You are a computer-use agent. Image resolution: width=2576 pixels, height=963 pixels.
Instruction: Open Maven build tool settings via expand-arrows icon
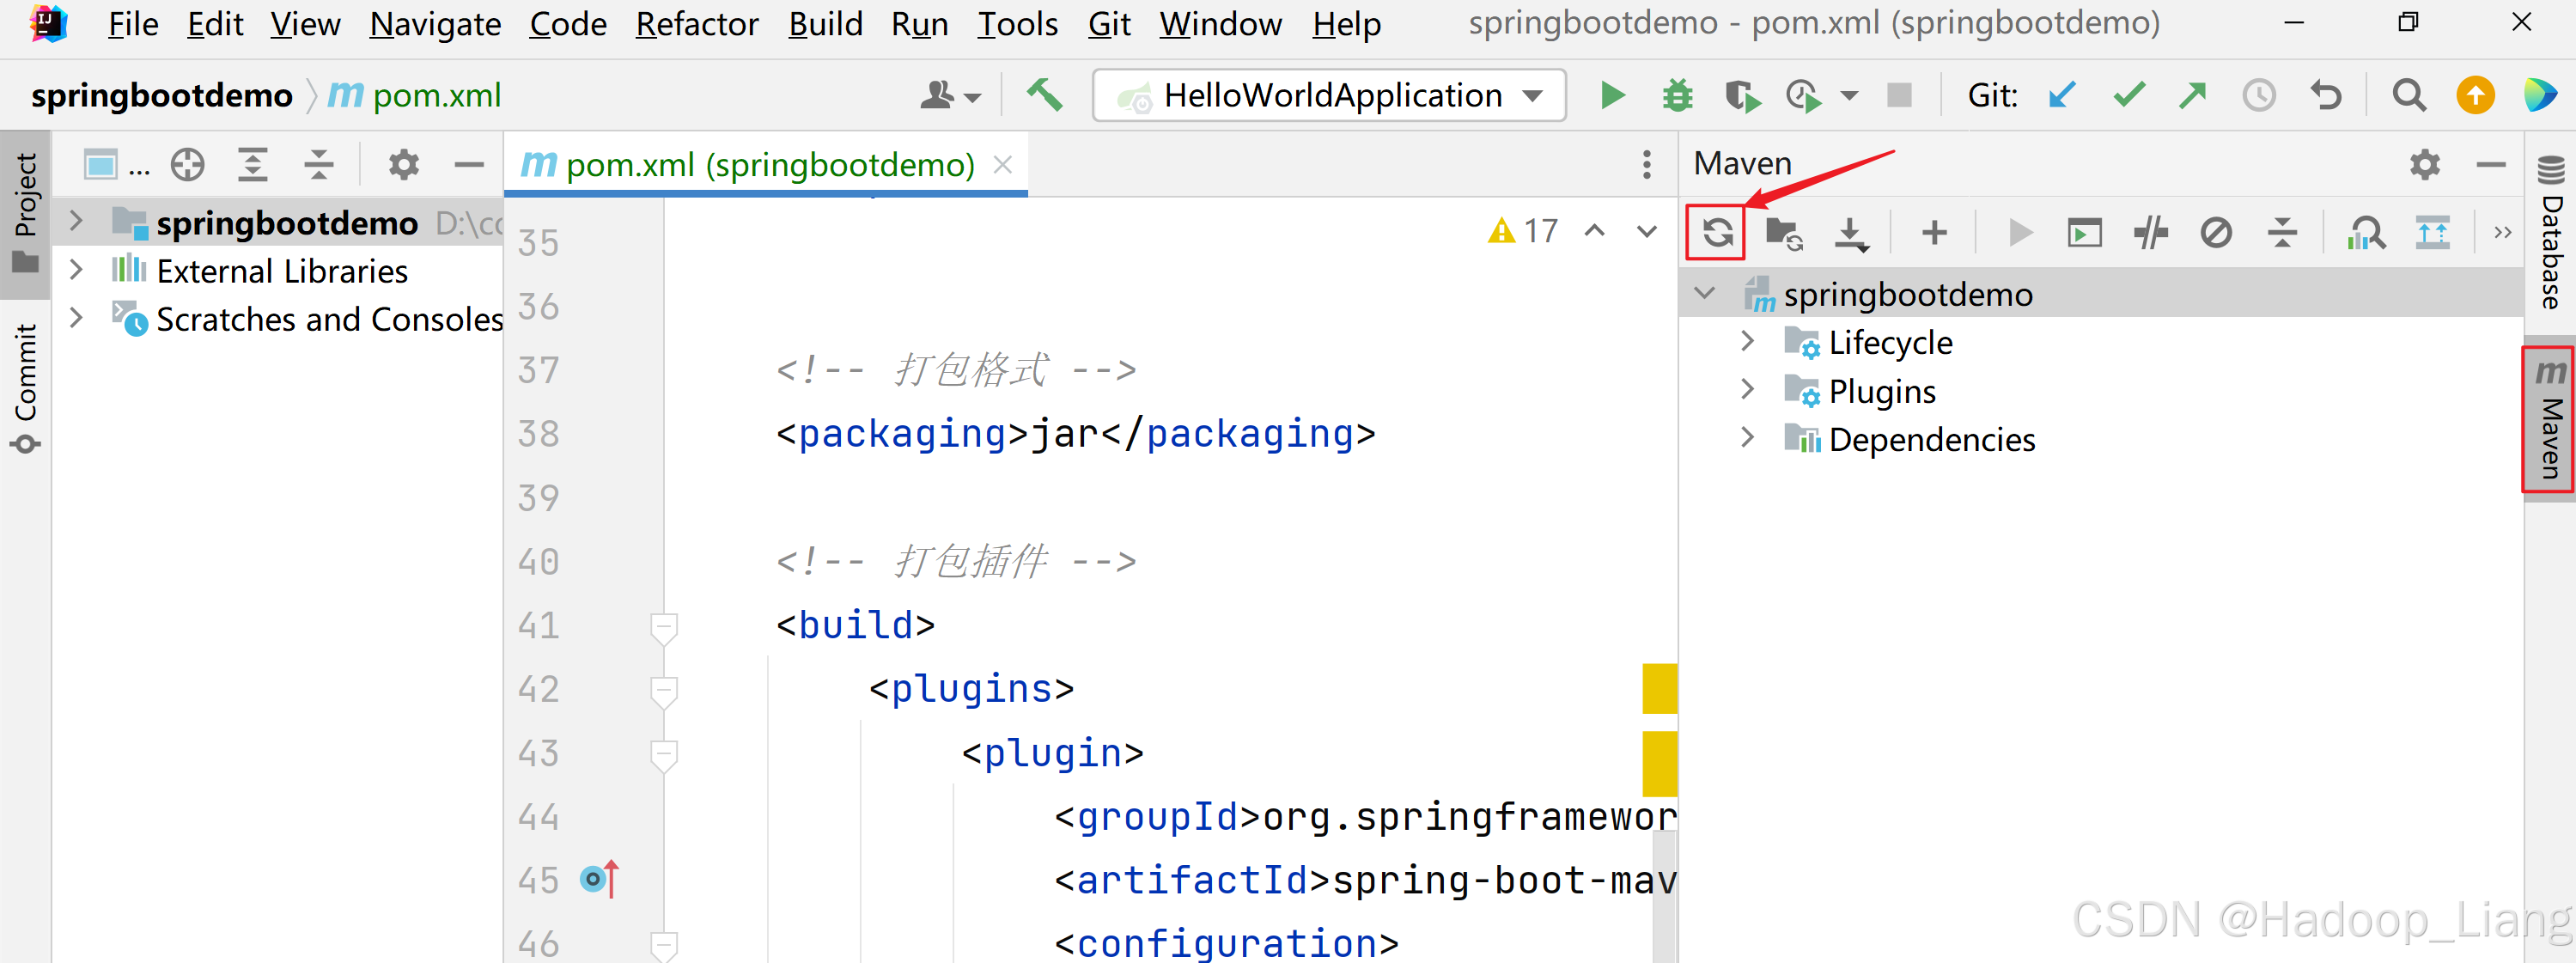coord(2432,233)
